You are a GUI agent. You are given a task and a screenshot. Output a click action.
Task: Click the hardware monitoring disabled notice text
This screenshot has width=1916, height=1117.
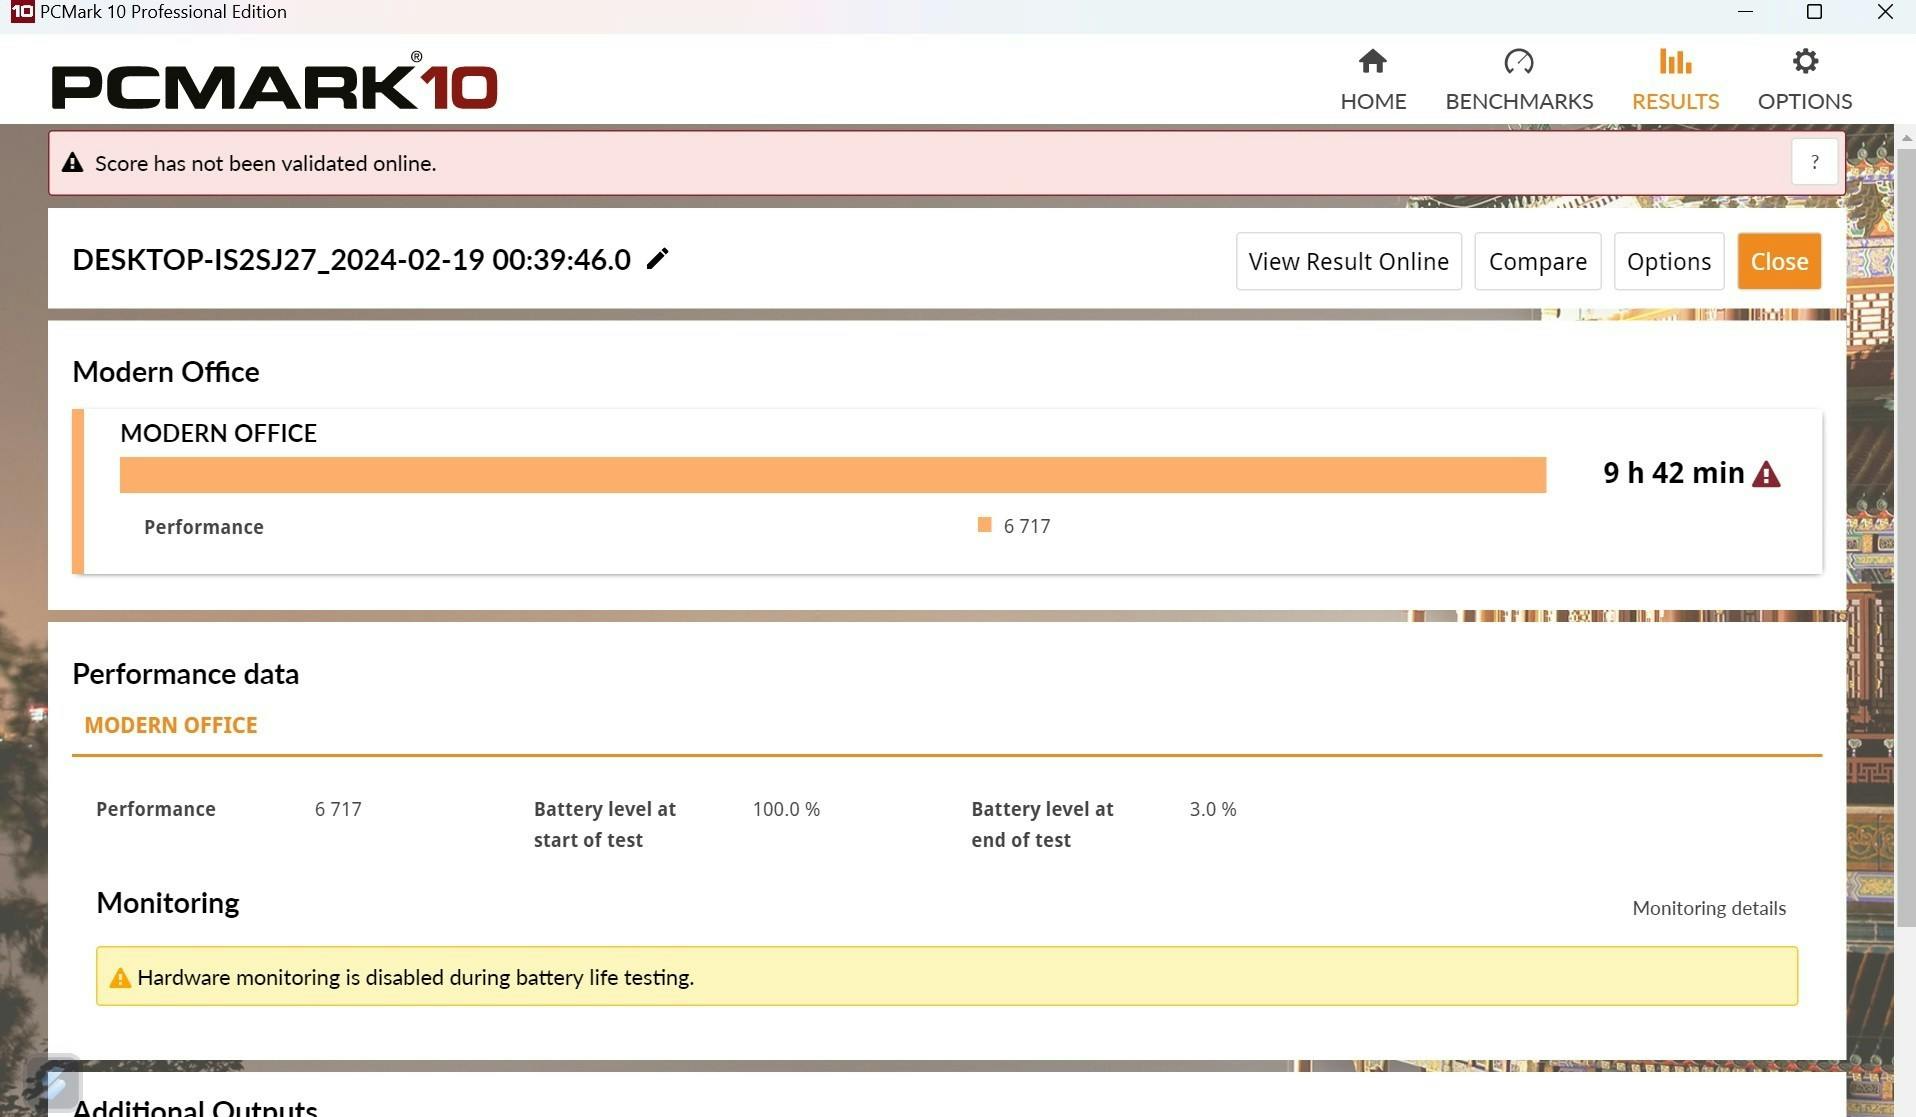pos(415,977)
